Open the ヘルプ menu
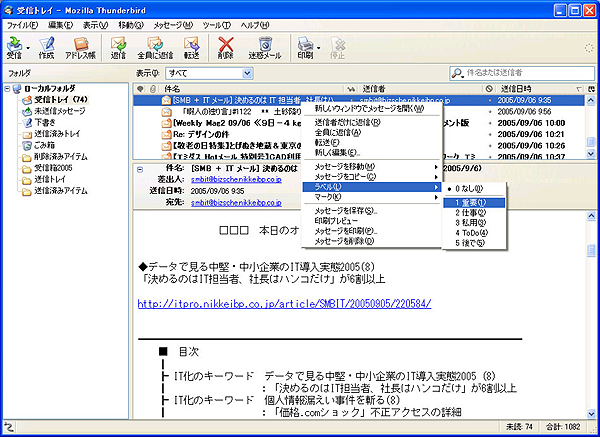Image resolution: width=600 pixels, height=437 pixels. 255,25
